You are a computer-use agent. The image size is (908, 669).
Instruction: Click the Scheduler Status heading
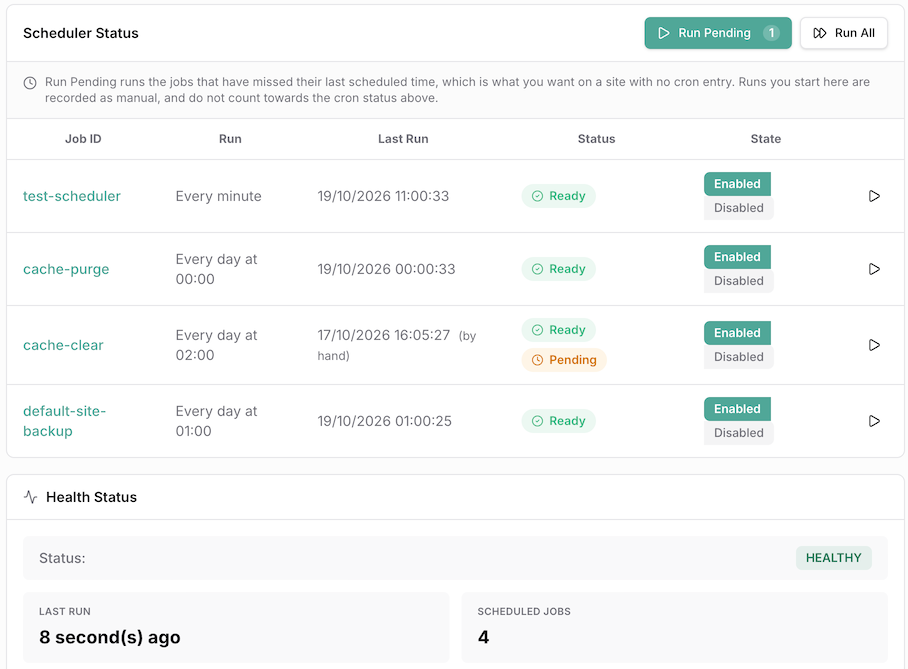coord(80,33)
